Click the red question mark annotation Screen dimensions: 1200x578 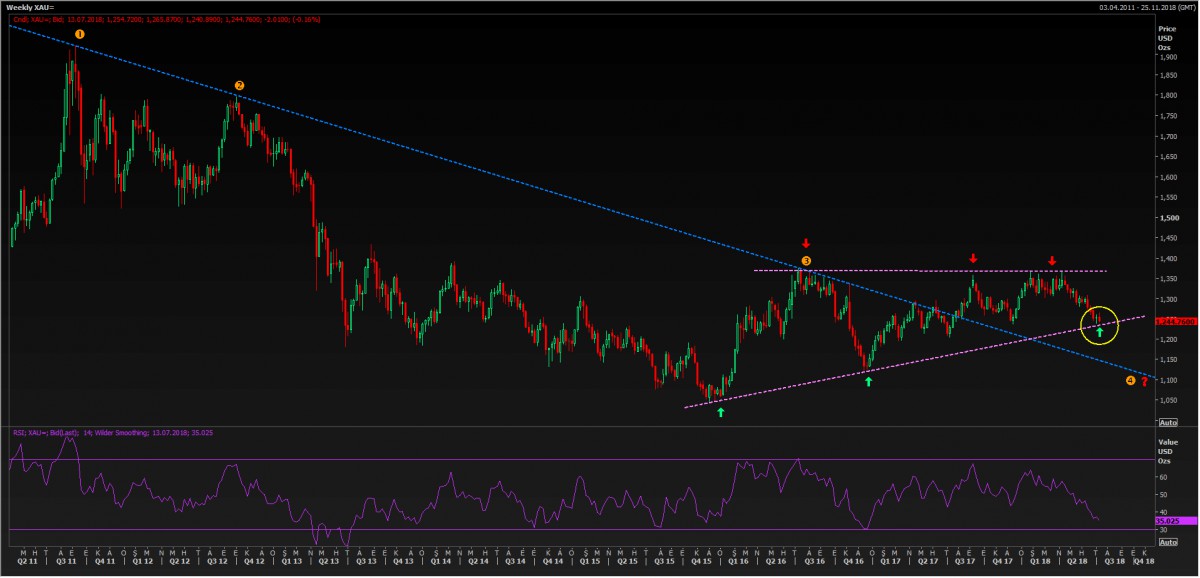(x=1144, y=382)
